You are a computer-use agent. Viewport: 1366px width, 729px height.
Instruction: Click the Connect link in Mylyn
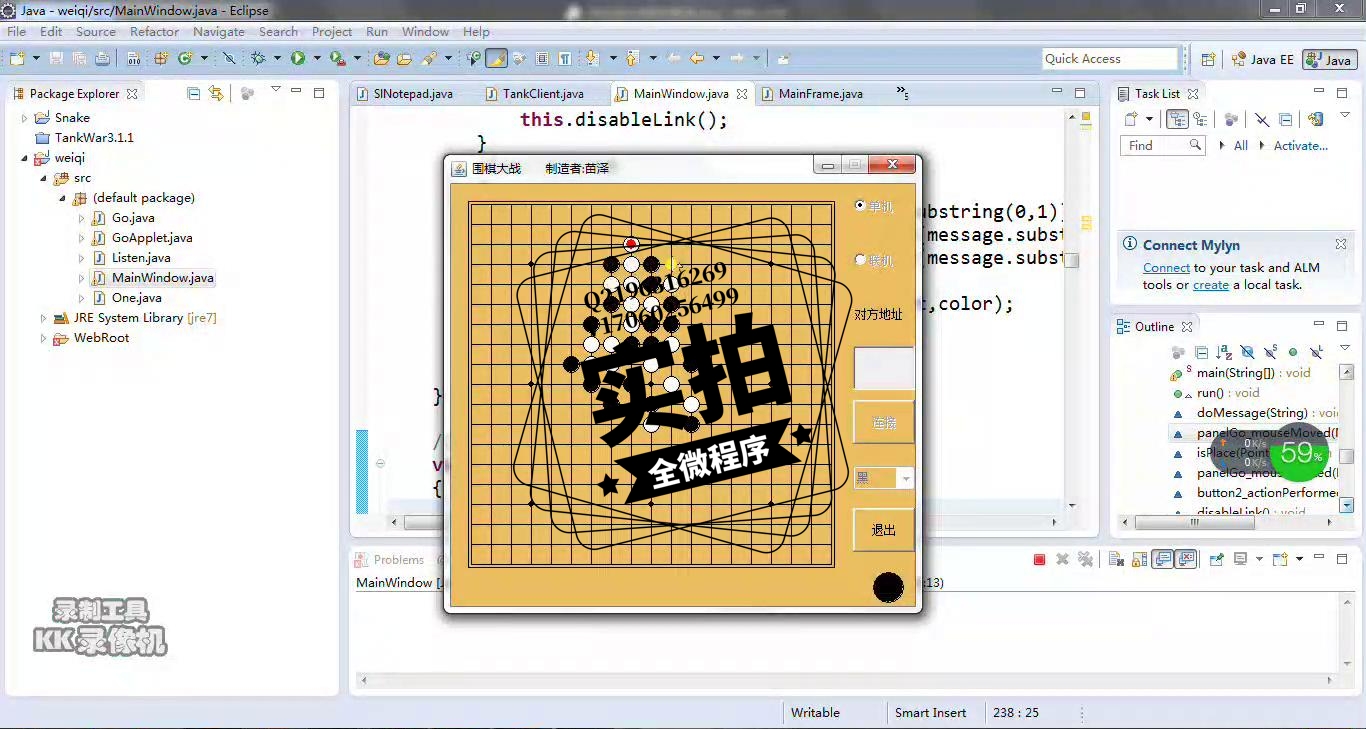(x=1166, y=268)
